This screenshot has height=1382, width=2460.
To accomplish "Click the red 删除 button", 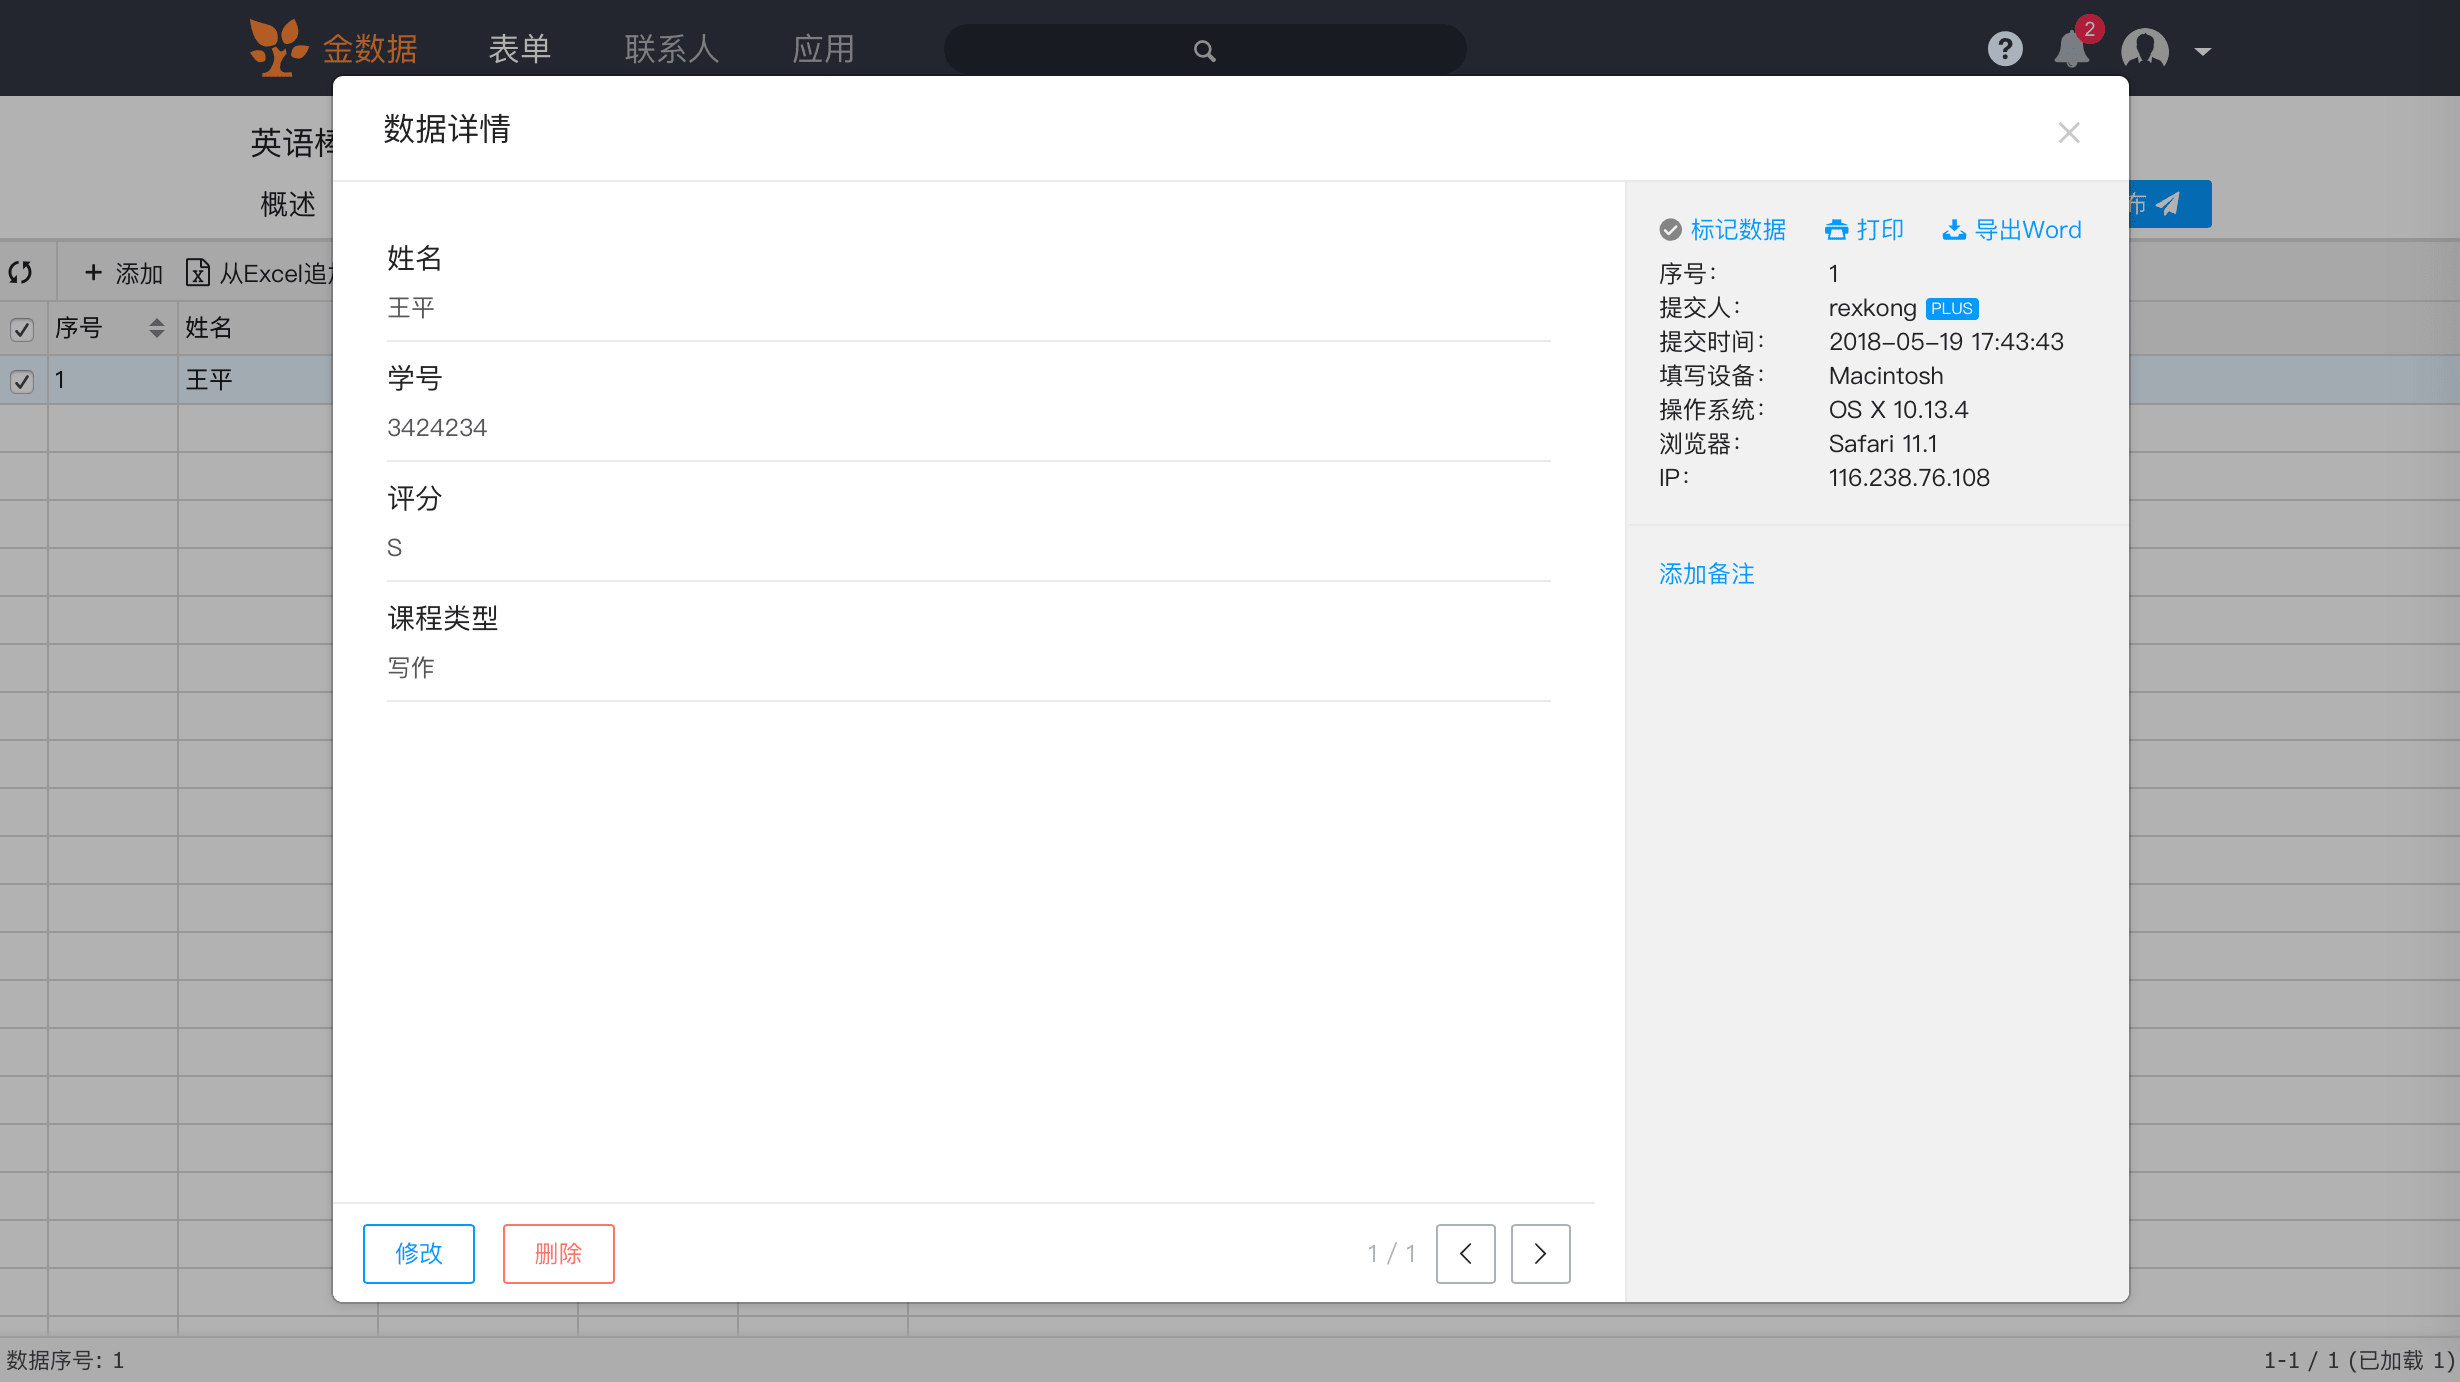I will pos(558,1253).
